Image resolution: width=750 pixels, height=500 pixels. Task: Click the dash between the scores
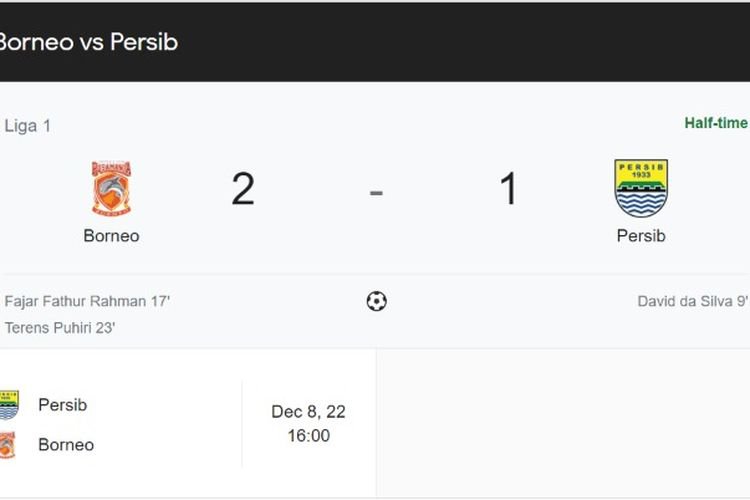[376, 190]
